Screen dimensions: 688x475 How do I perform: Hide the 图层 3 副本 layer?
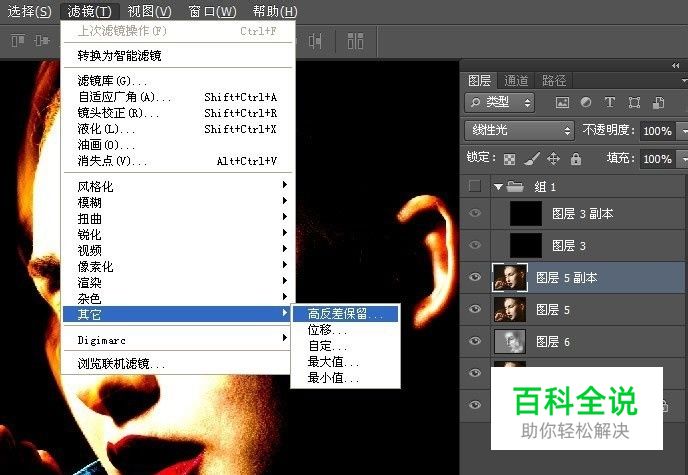(x=475, y=214)
